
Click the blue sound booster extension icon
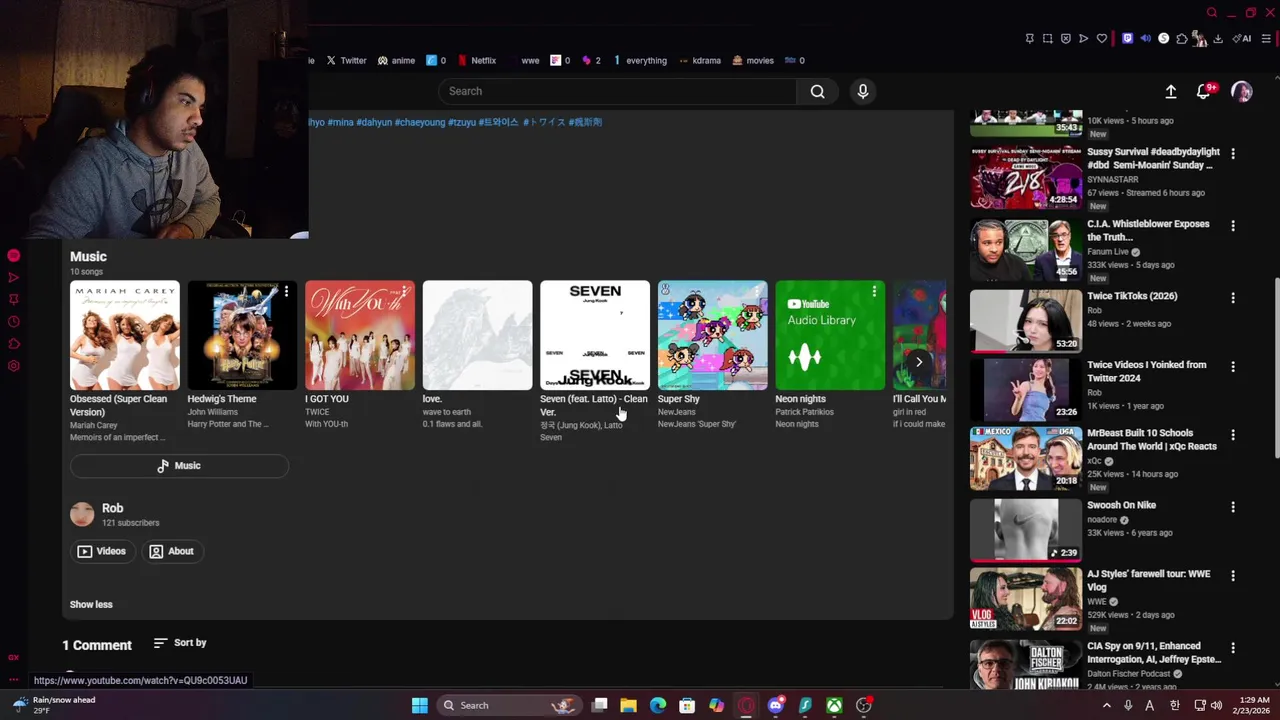(1145, 39)
